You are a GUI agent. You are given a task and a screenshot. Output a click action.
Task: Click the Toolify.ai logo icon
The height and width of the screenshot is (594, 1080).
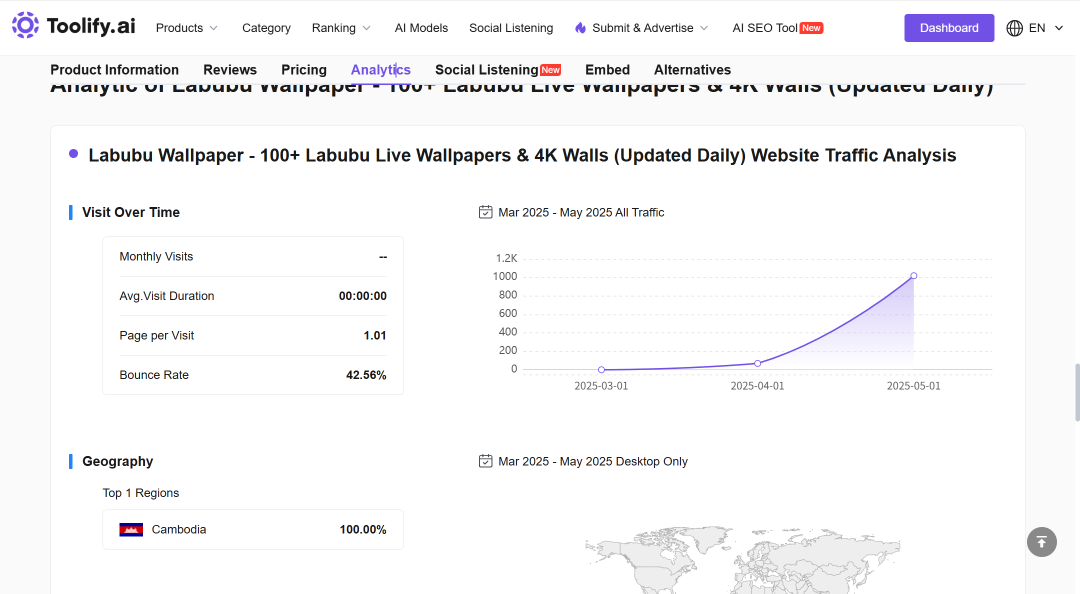click(25, 25)
